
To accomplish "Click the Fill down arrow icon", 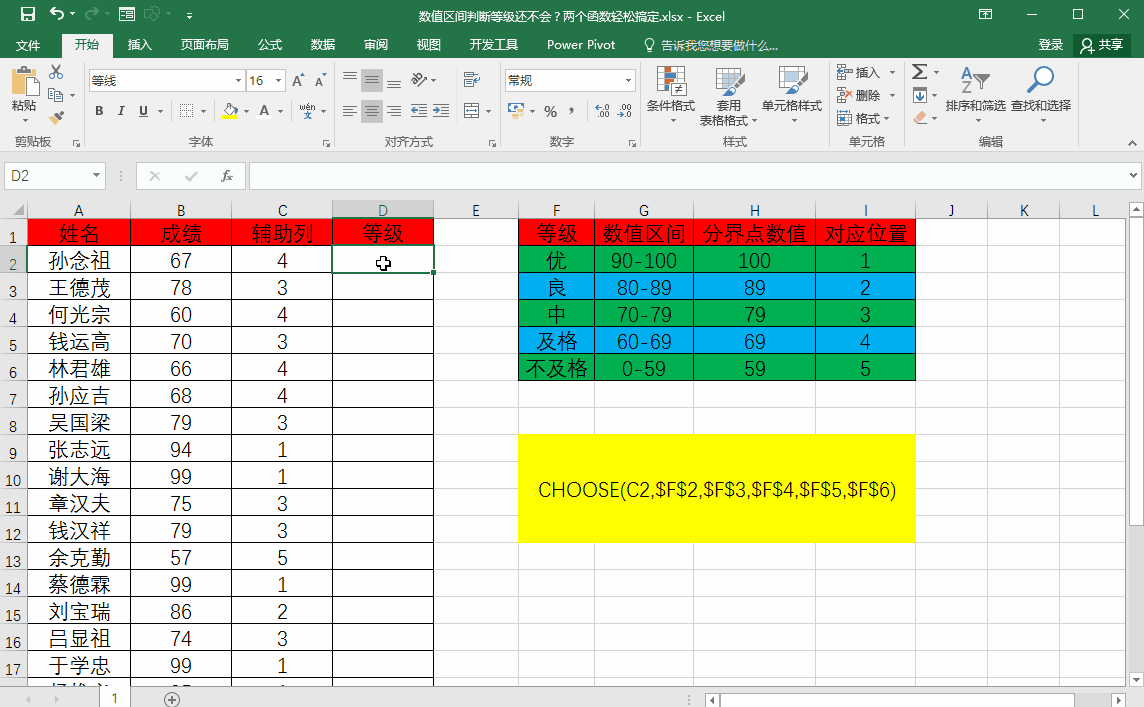I will pyautogui.click(x=920, y=95).
